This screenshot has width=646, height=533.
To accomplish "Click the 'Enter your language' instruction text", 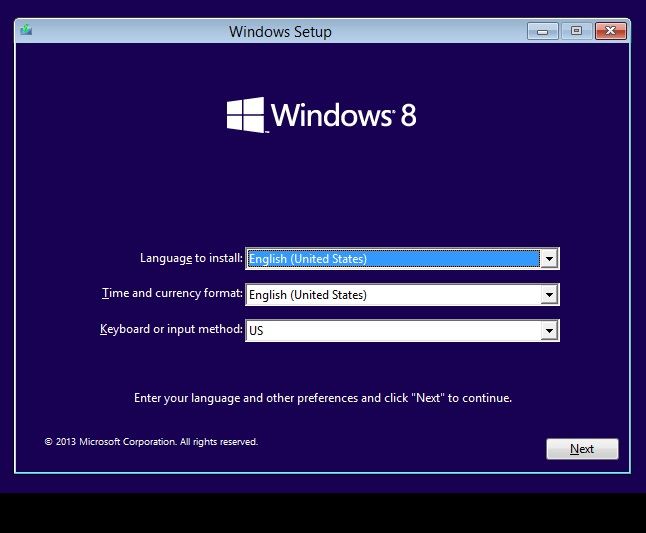I will coord(323,398).
